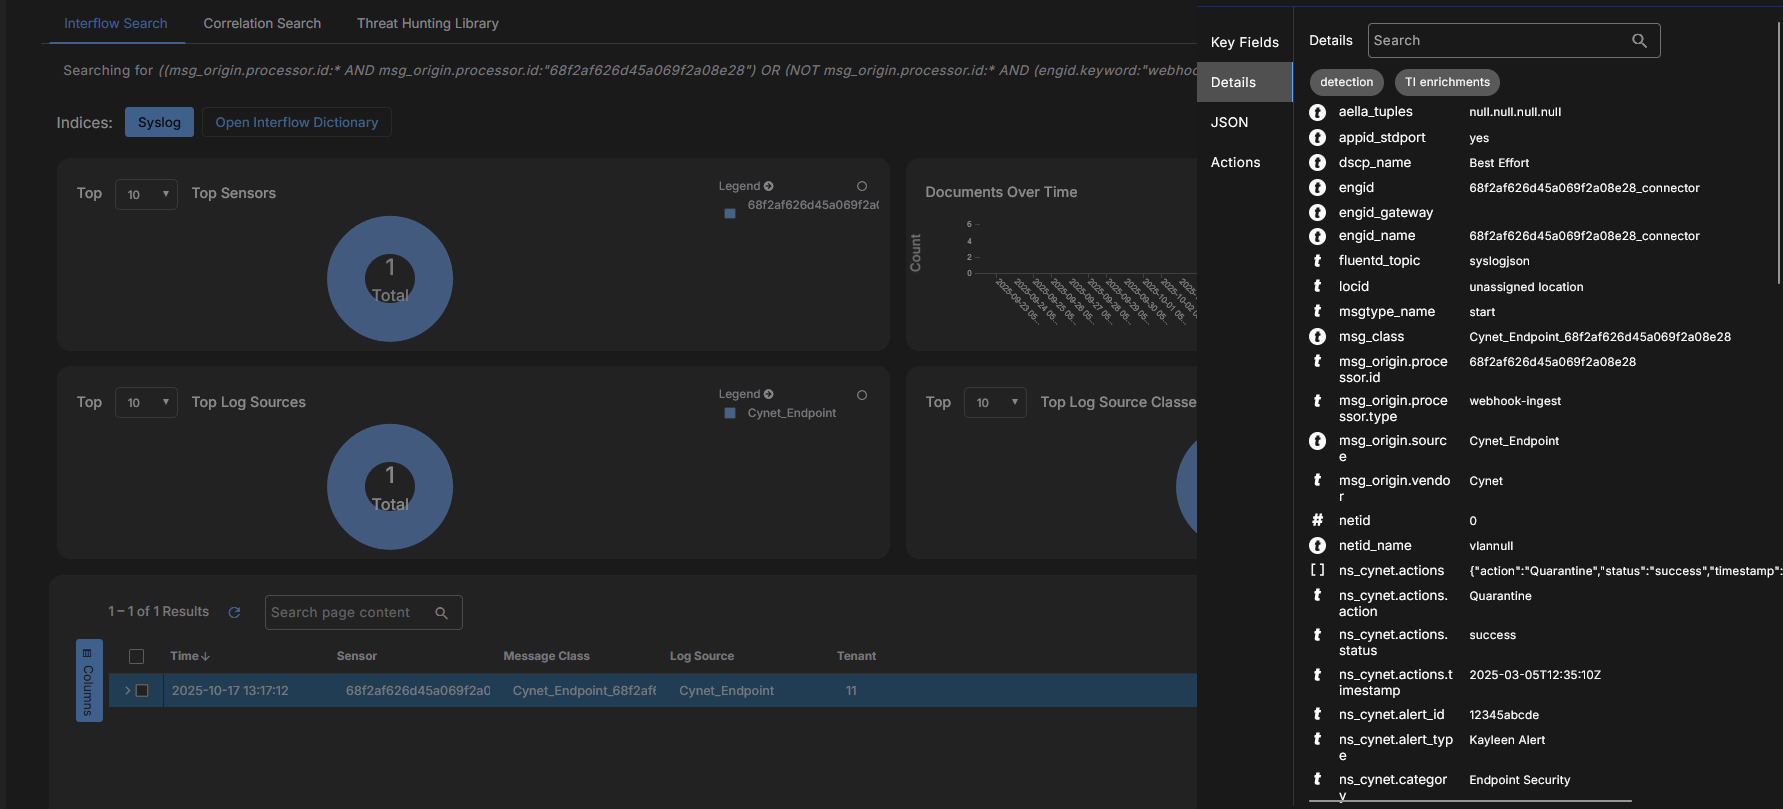Open the JSON tab in the side panel
This screenshot has width=1783, height=809.
(x=1229, y=122)
